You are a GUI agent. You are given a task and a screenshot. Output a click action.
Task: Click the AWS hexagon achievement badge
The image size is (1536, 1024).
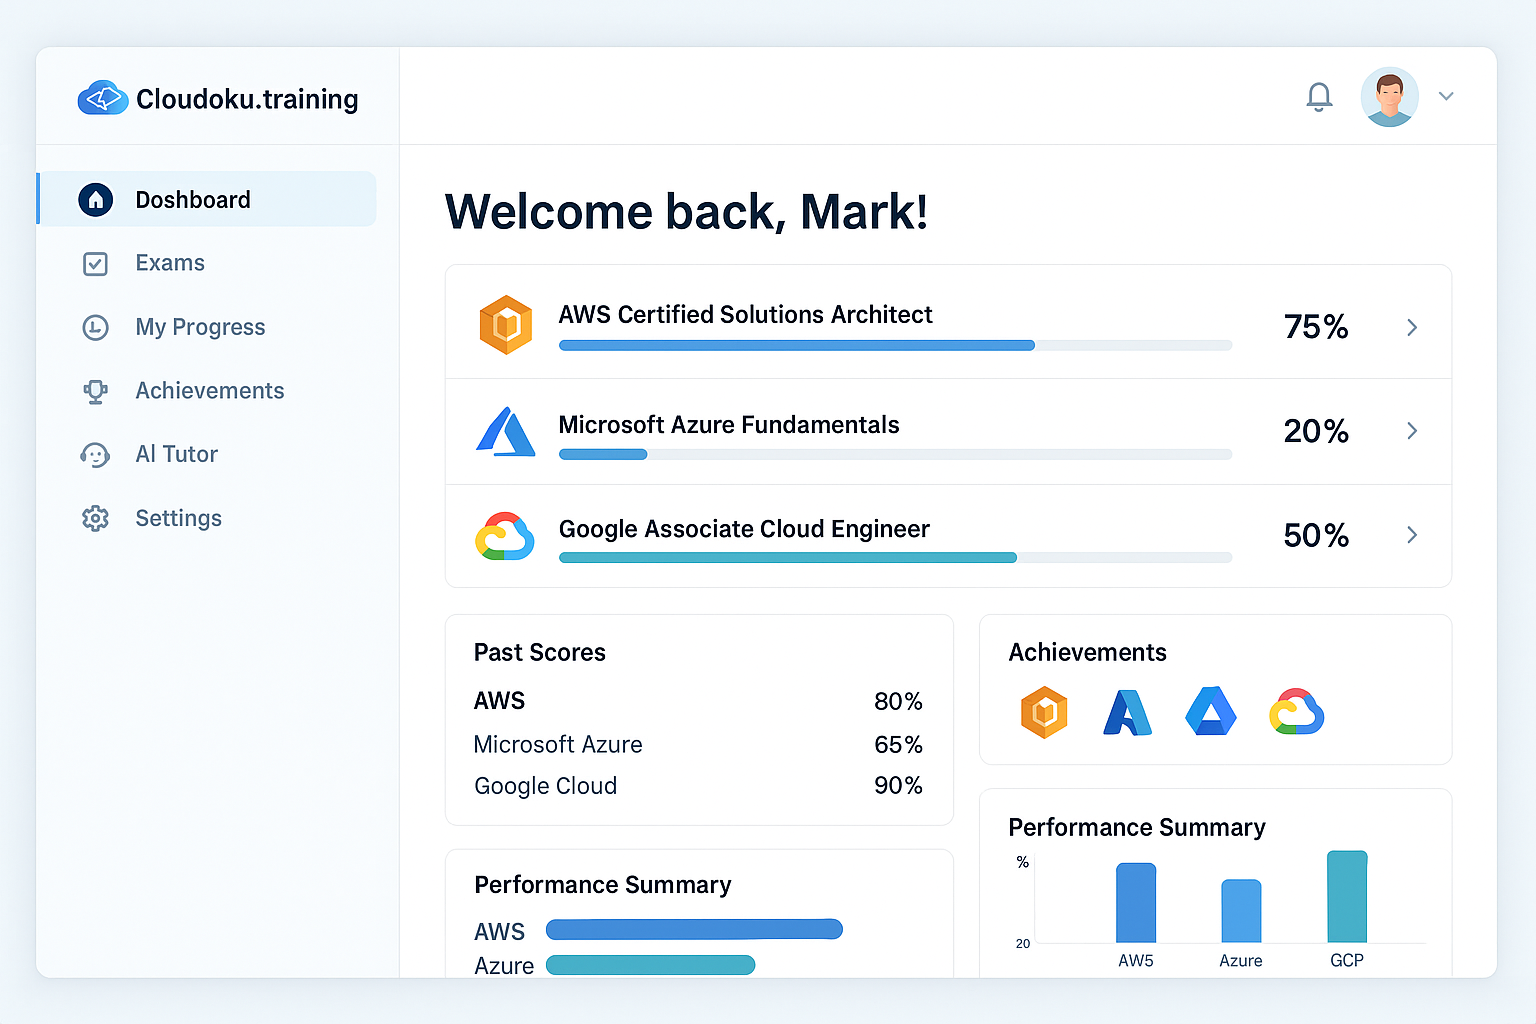coord(1044,712)
